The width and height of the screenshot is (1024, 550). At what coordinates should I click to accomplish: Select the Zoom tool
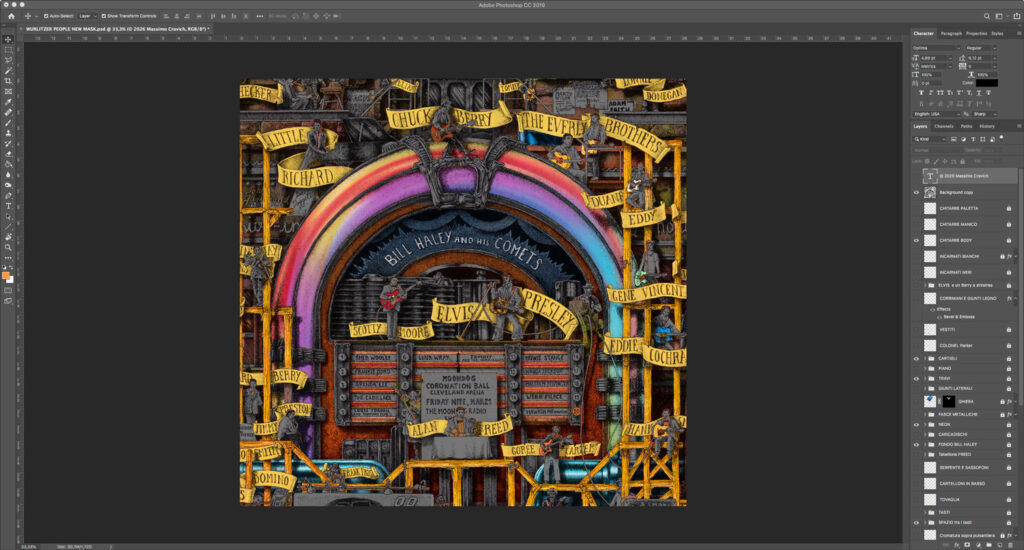tap(8, 248)
